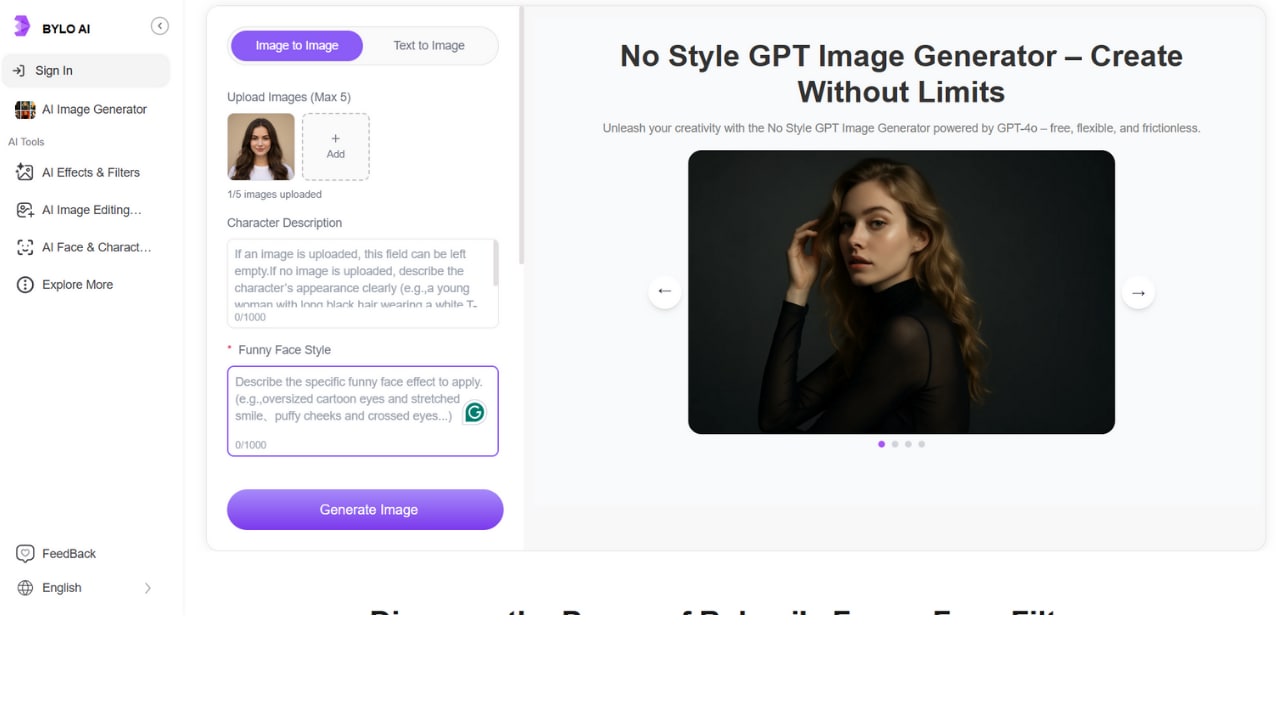Open the AI Image Generator link
The height and width of the screenshot is (720, 1280).
(86, 110)
